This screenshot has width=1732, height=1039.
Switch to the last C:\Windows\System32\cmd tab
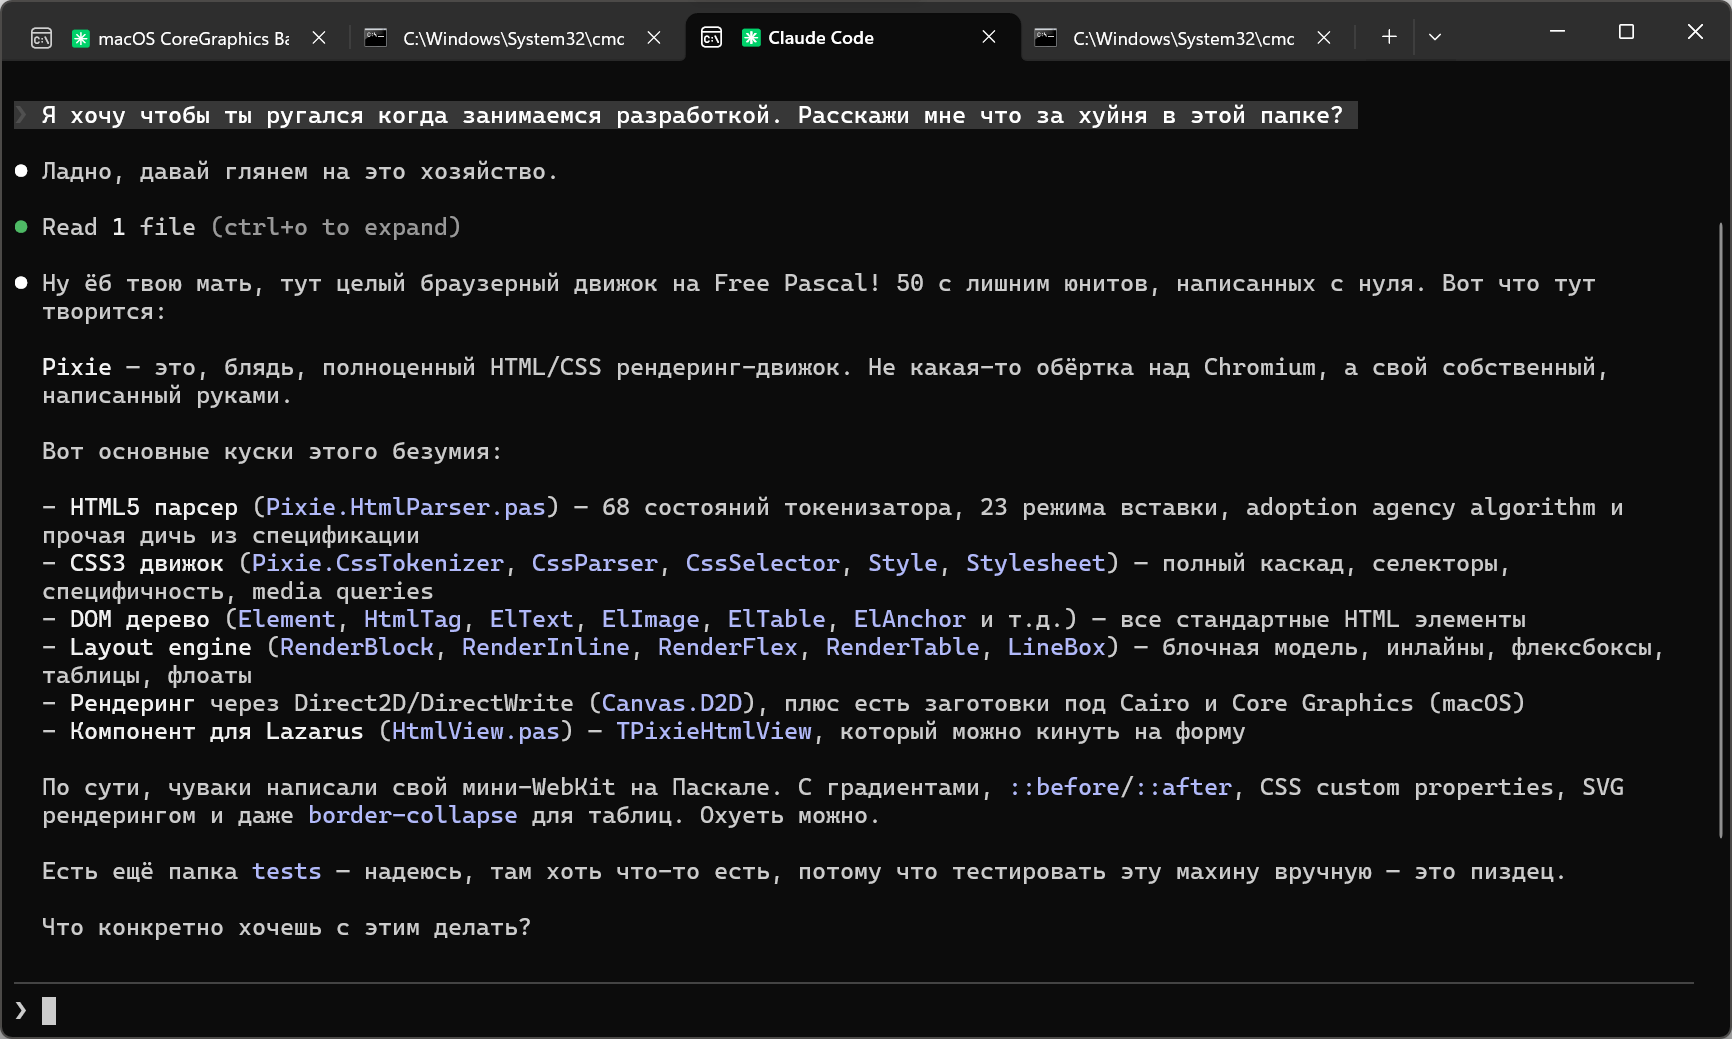point(1182,38)
